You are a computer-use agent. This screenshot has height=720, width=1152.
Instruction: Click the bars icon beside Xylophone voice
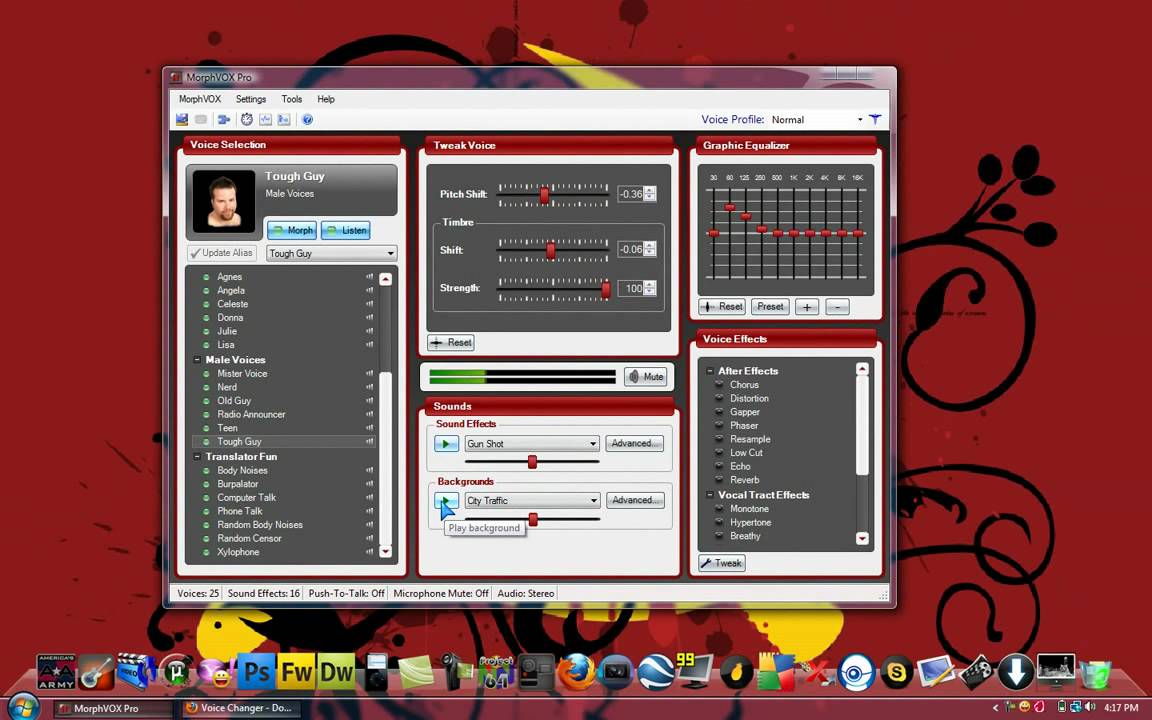point(370,552)
